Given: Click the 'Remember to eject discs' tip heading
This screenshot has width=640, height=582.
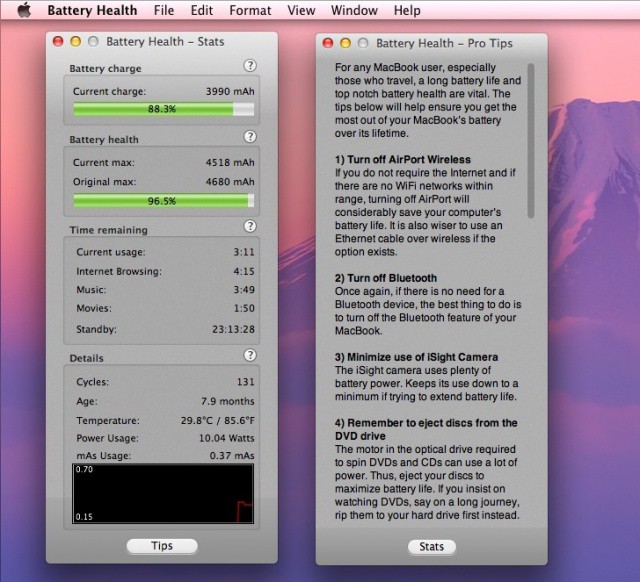Looking at the screenshot, I should point(426,429).
